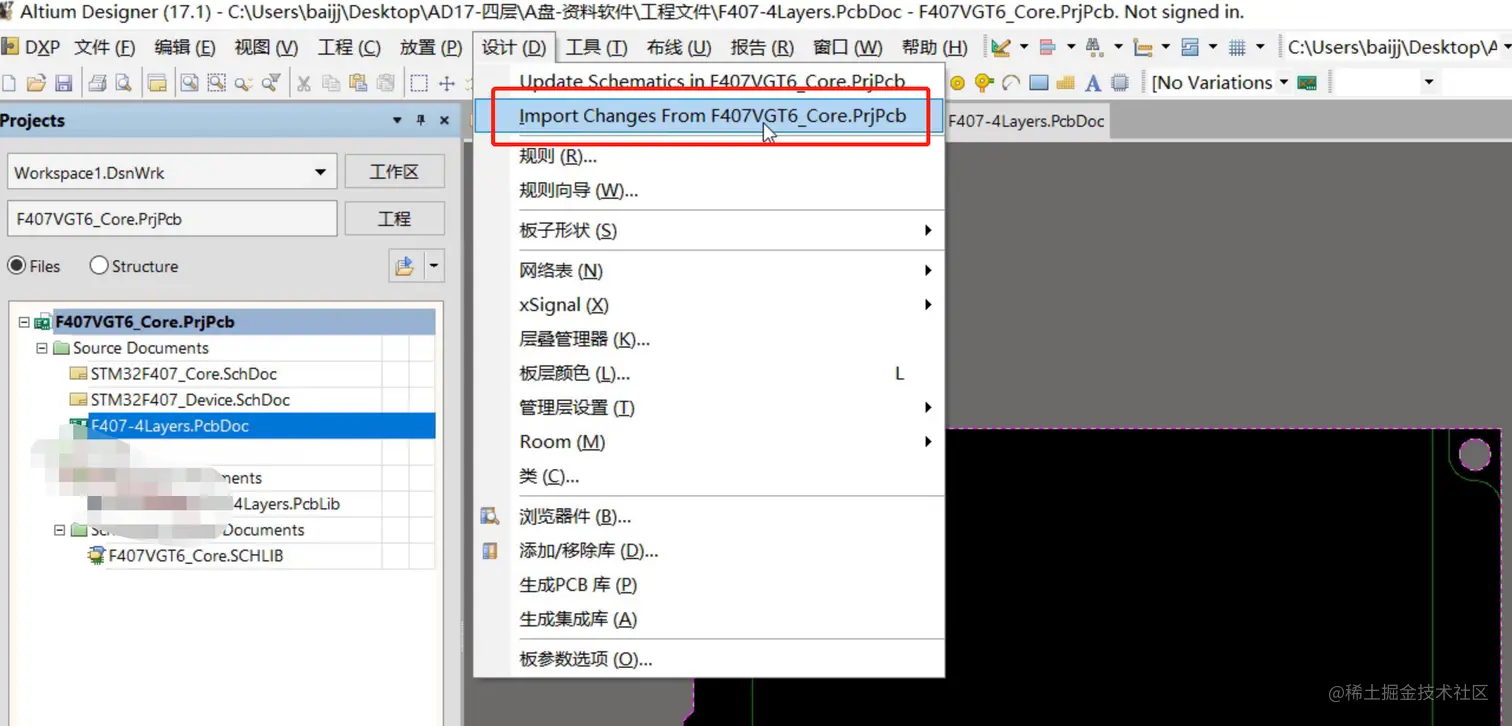Click the 工作区 button
Image resolution: width=1512 pixels, height=726 pixels.
(394, 172)
